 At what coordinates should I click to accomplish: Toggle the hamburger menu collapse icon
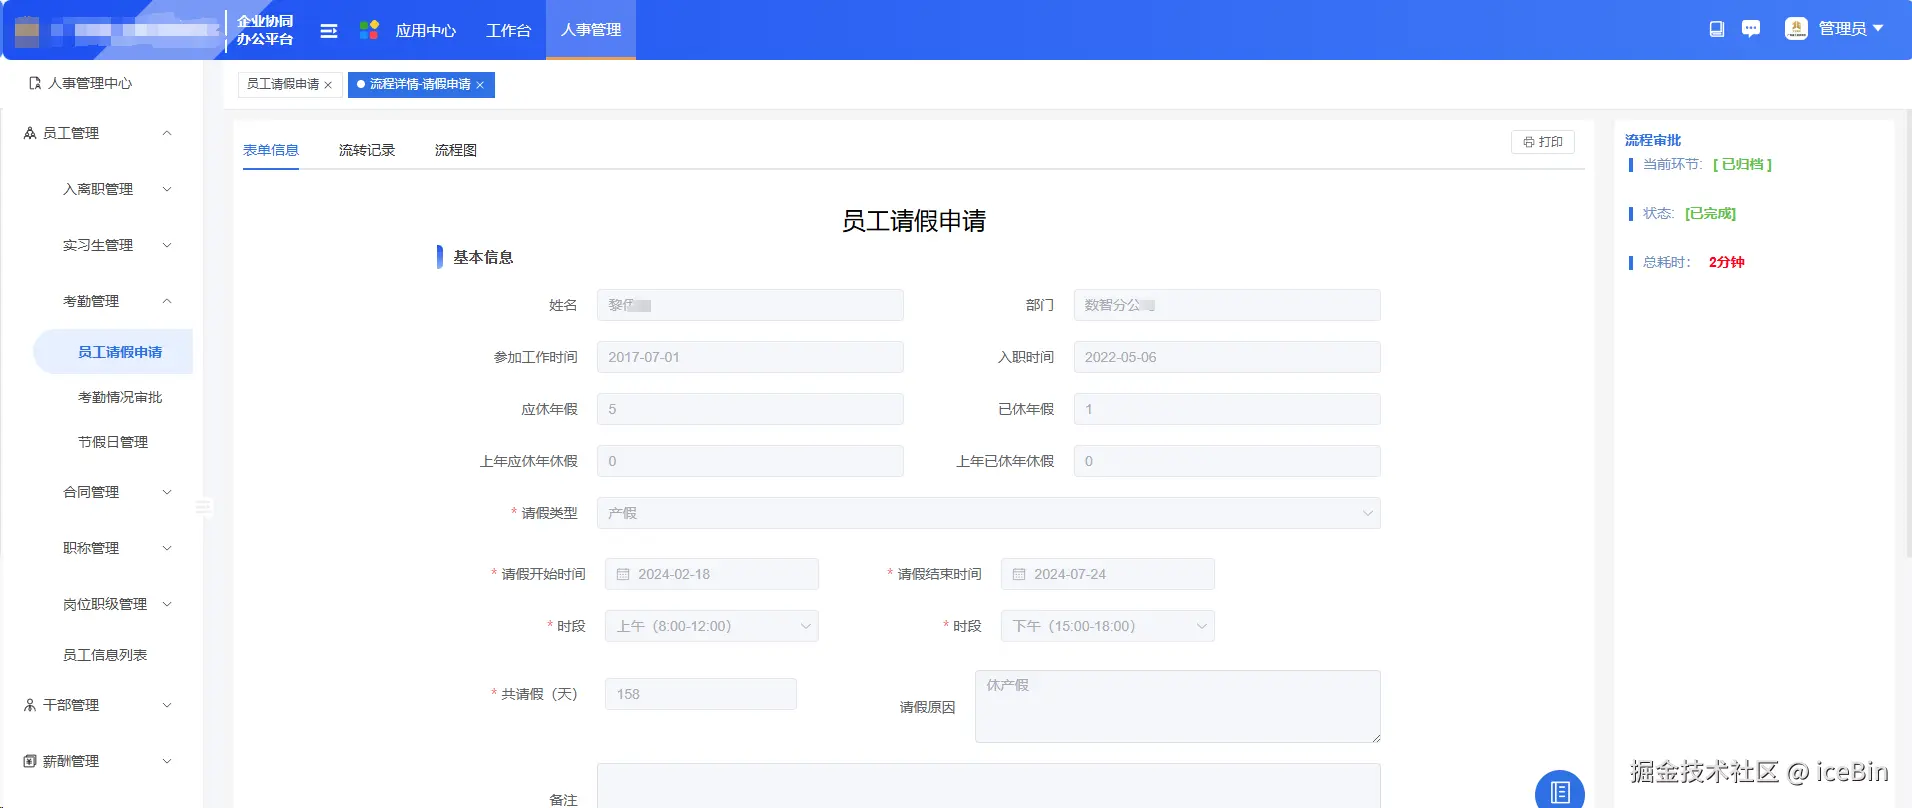328,31
